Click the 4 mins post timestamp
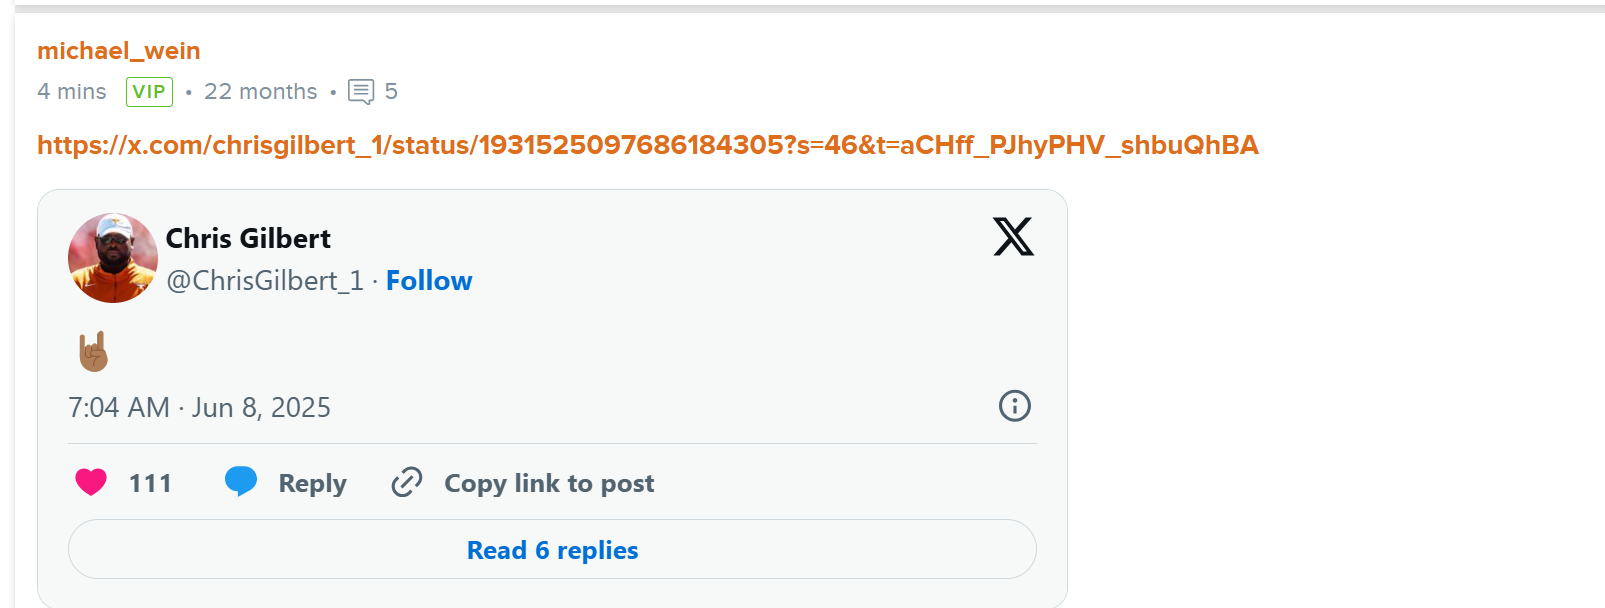The height and width of the screenshot is (608, 1605). pos(72,92)
